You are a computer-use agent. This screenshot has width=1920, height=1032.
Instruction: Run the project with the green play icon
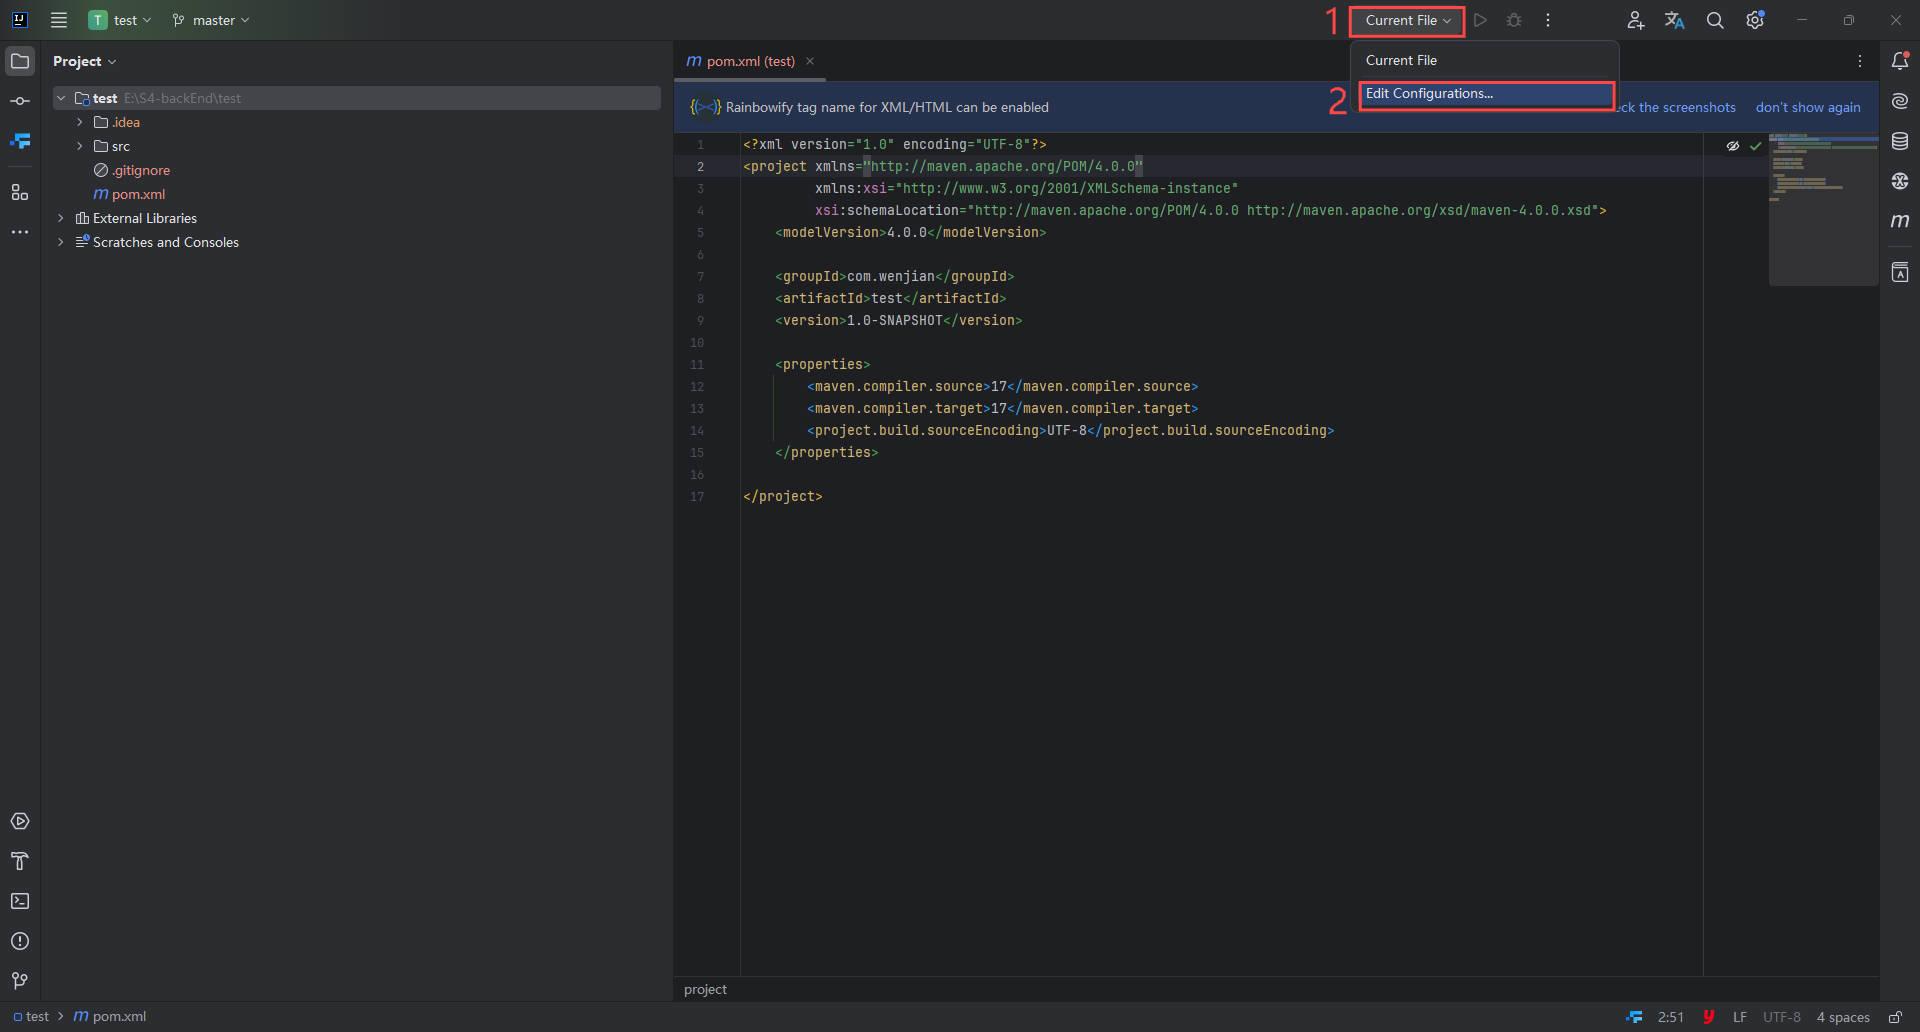point(1481,20)
